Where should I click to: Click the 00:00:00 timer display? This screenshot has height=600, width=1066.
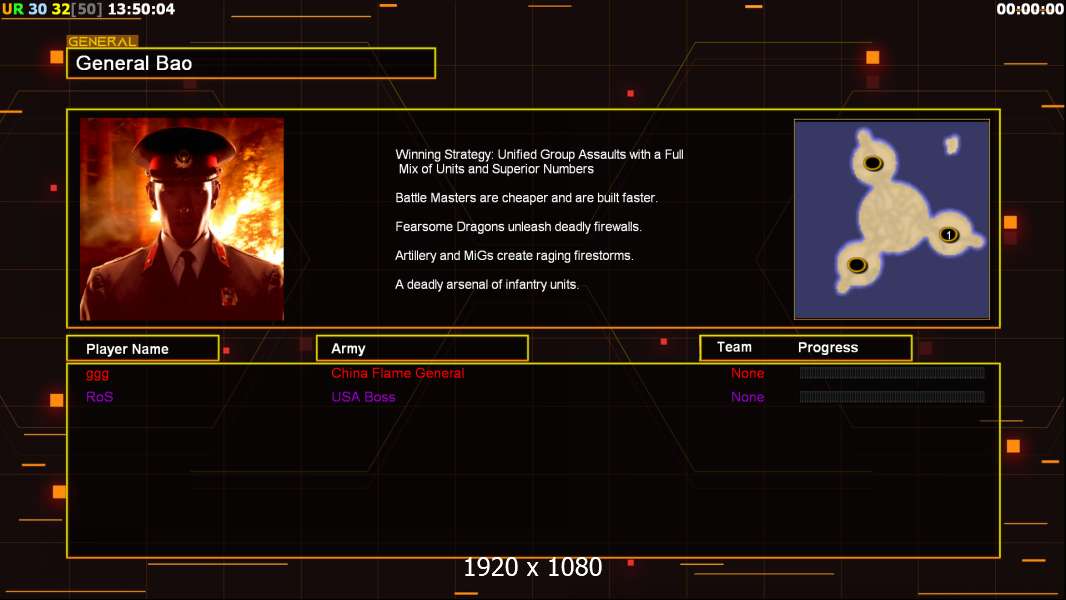tap(1030, 9)
